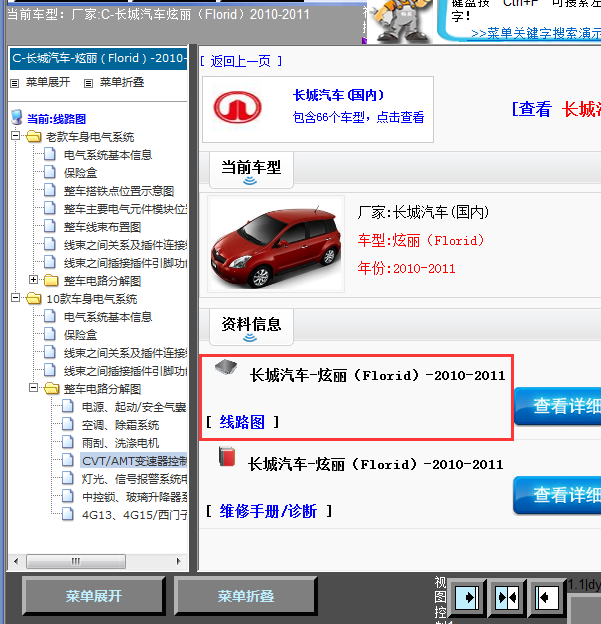Open the 线路图 link
The image size is (601, 624).
[x=242, y=423]
